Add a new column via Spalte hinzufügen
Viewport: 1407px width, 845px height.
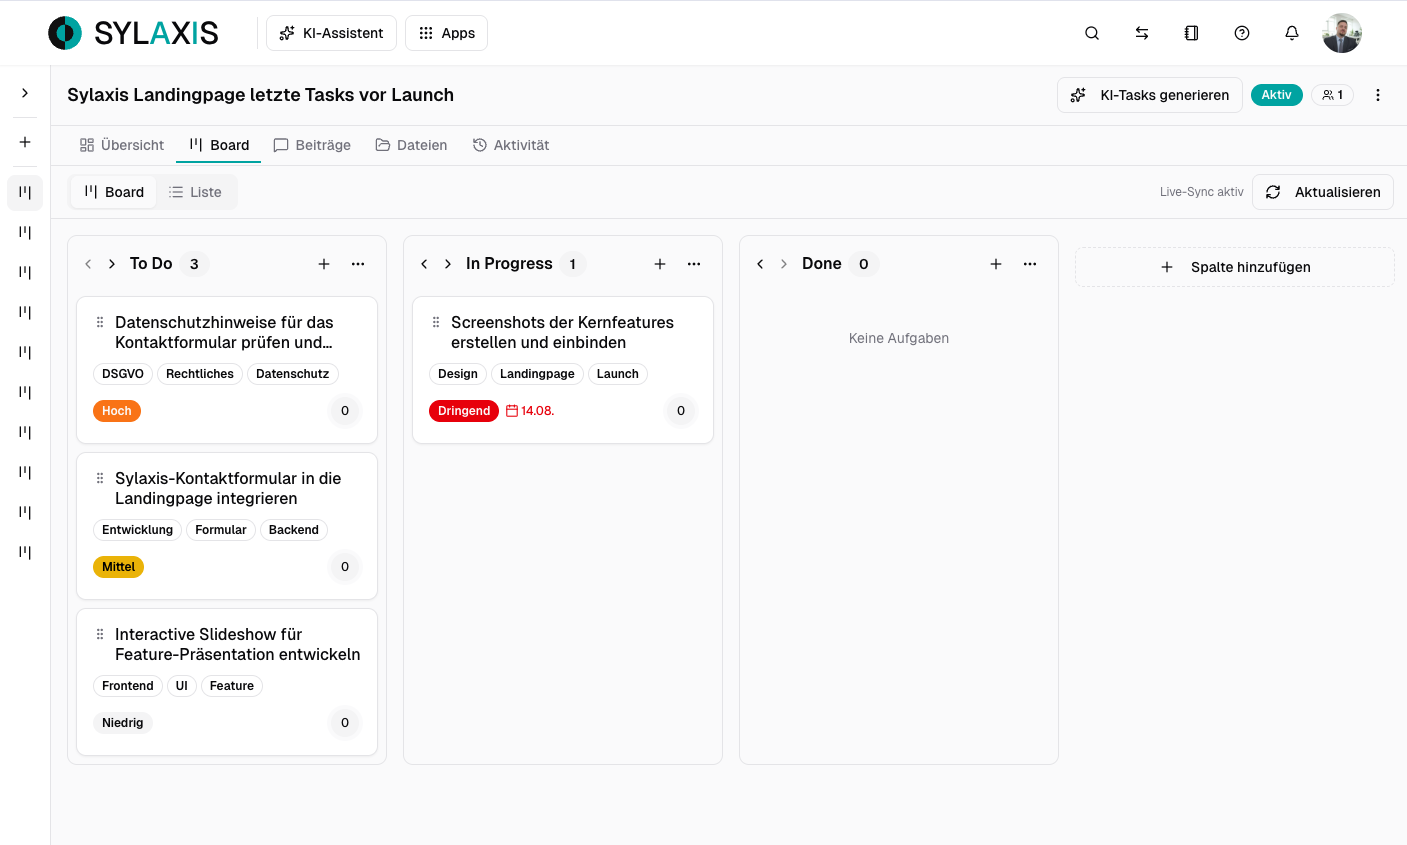pos(1235,267)
